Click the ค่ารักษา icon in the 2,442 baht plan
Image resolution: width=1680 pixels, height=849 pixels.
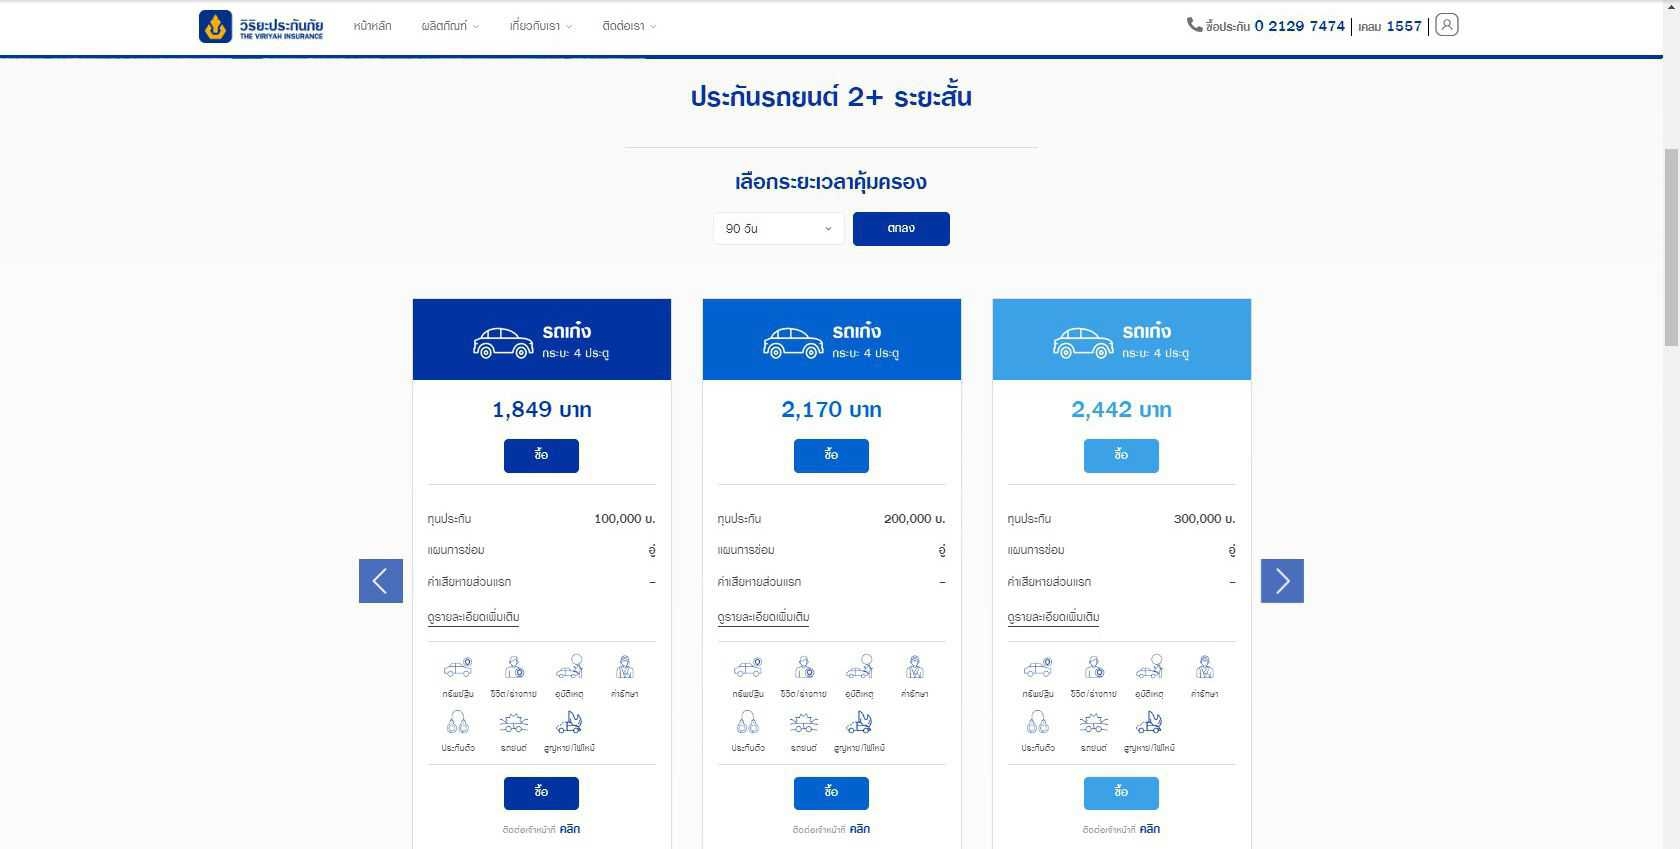tap(1204, 668)
